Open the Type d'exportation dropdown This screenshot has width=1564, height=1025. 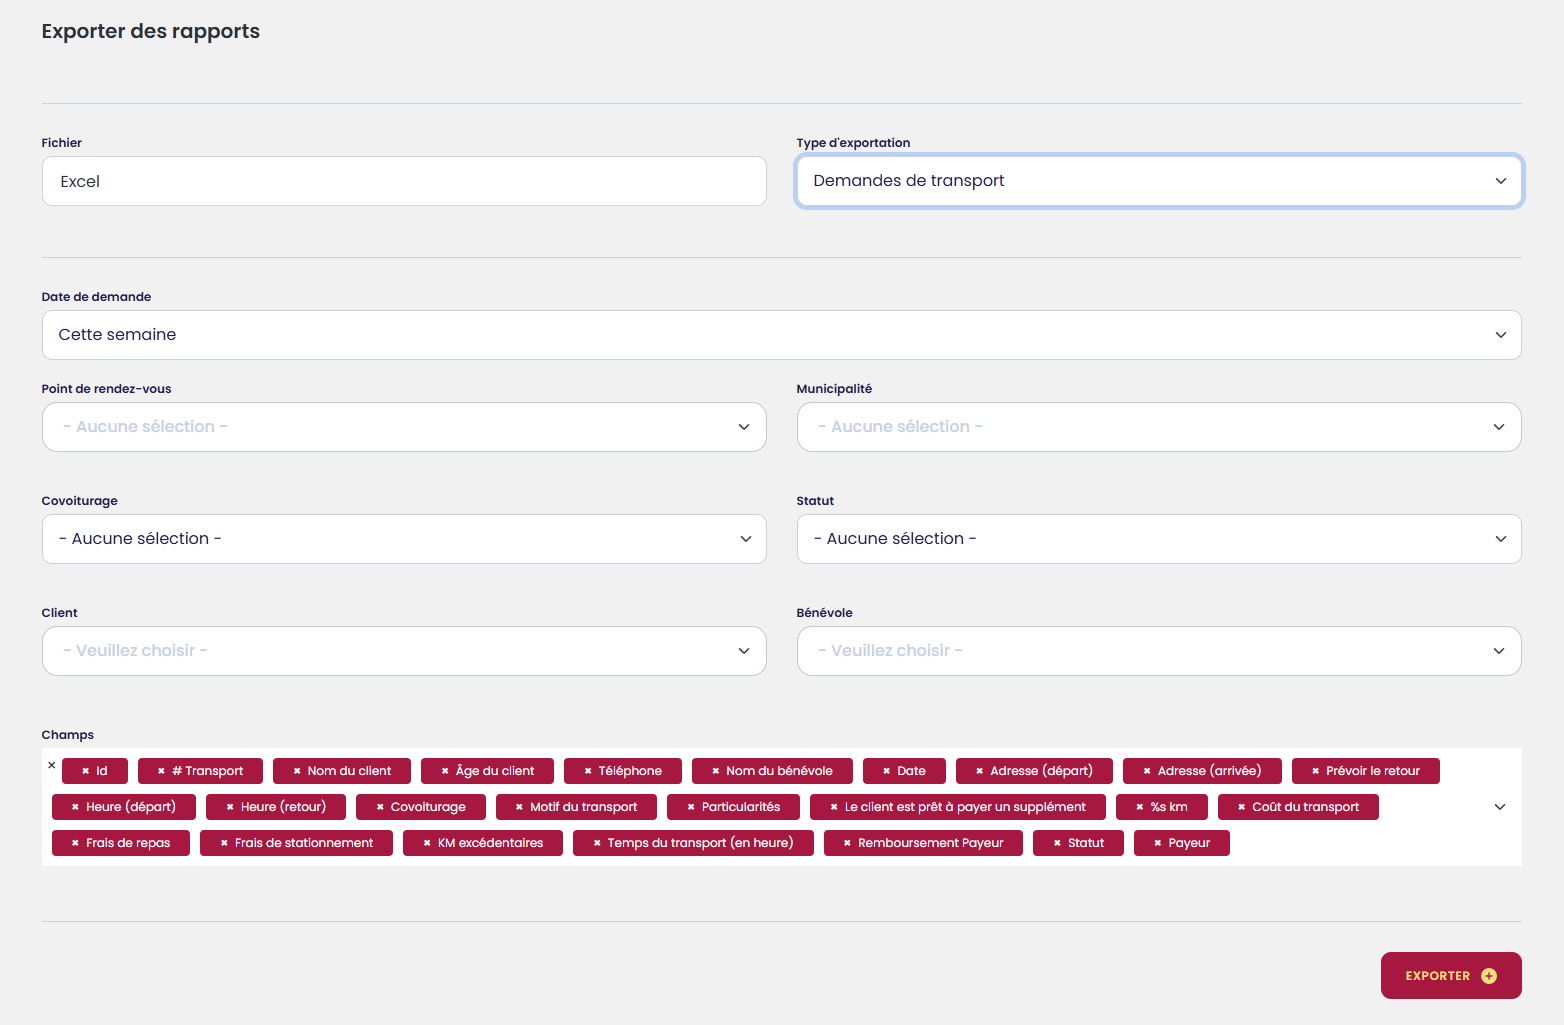1158,181
